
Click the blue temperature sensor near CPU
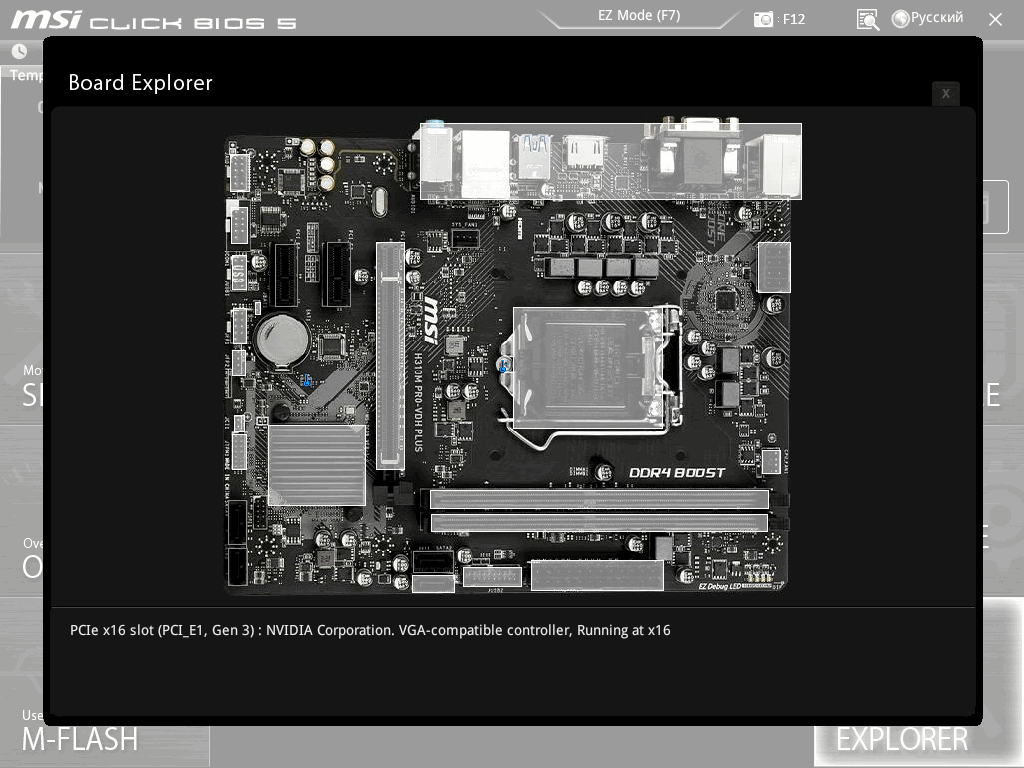[503, 366]
